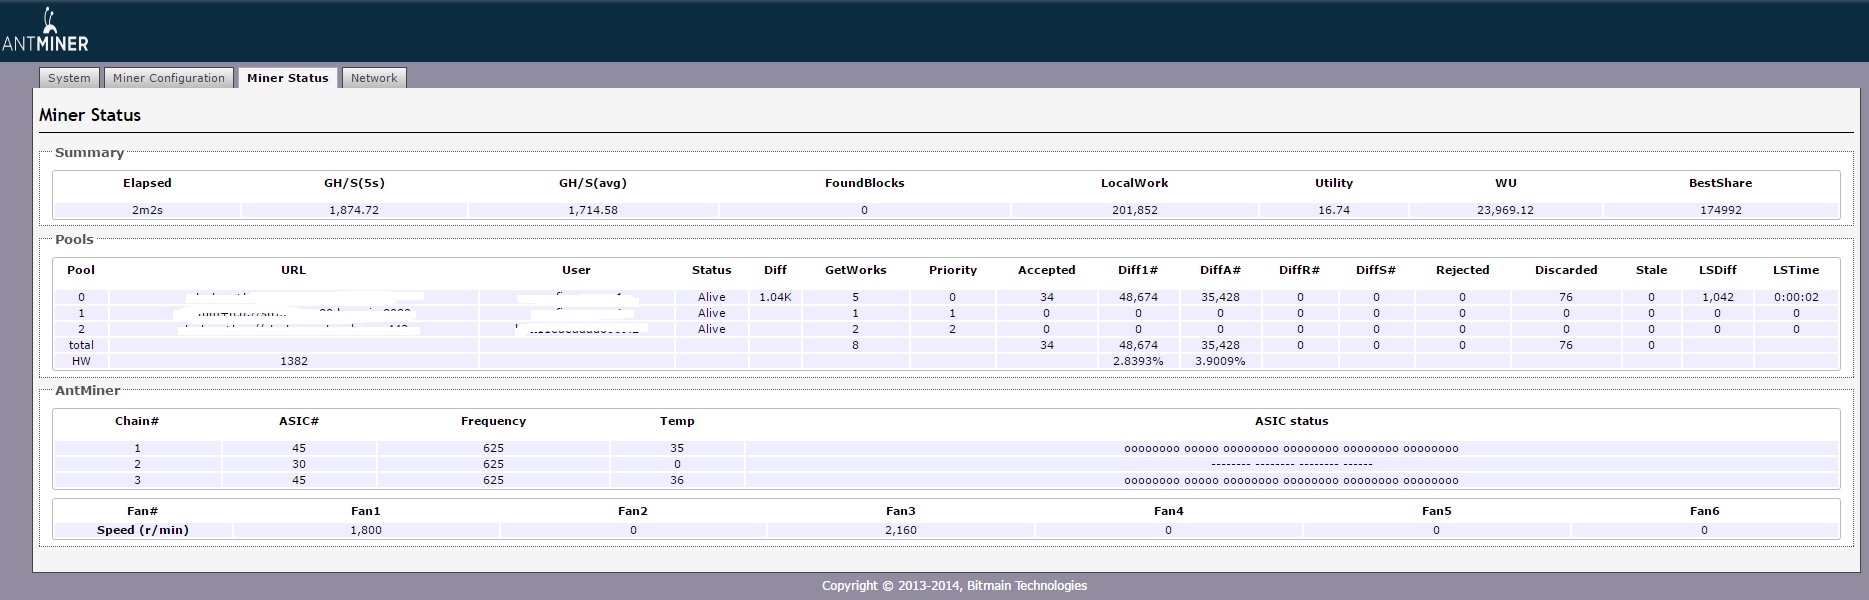Click WU value 23,969.12
Image resolution: width=1869 pixels, height=600 pixels.
coord(1505,210)
